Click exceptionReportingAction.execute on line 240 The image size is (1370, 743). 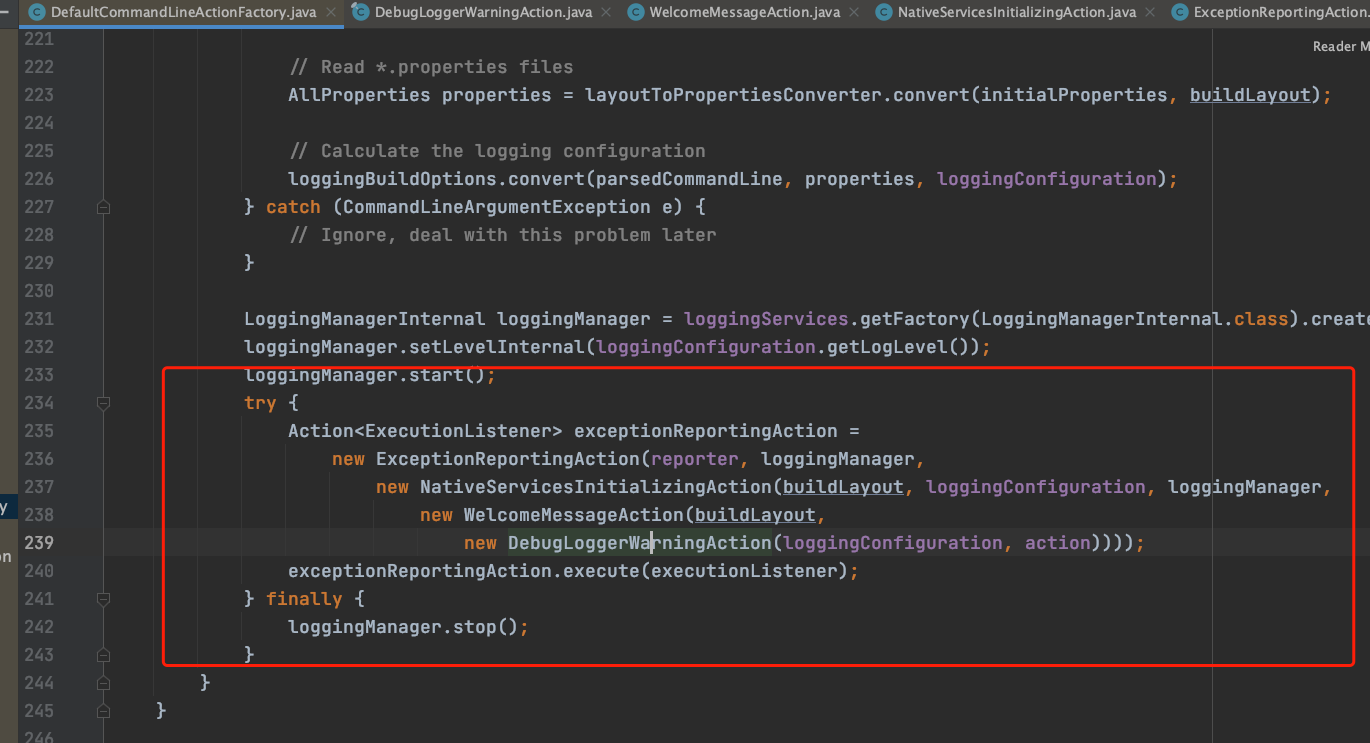pyautogui.click(x=464, y=571)
